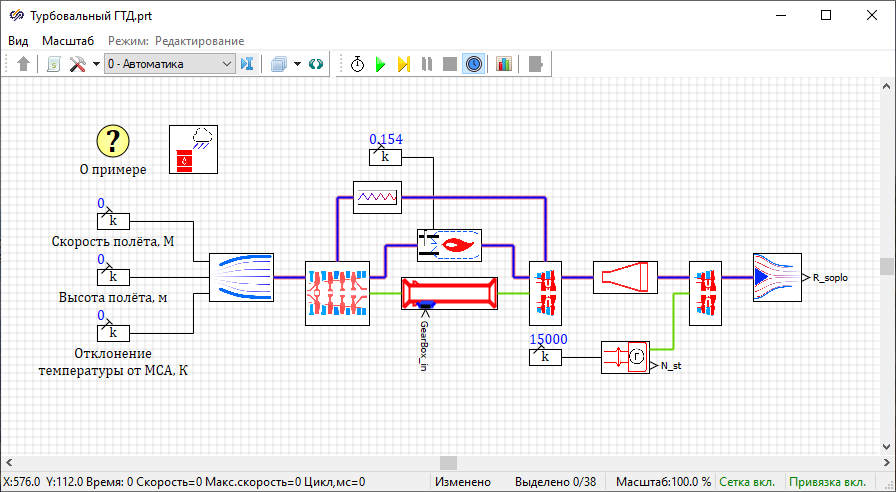The width and height of the screenshot is (896, 492).
Task: Open the script page icon in toolbar
Action: 53,64
